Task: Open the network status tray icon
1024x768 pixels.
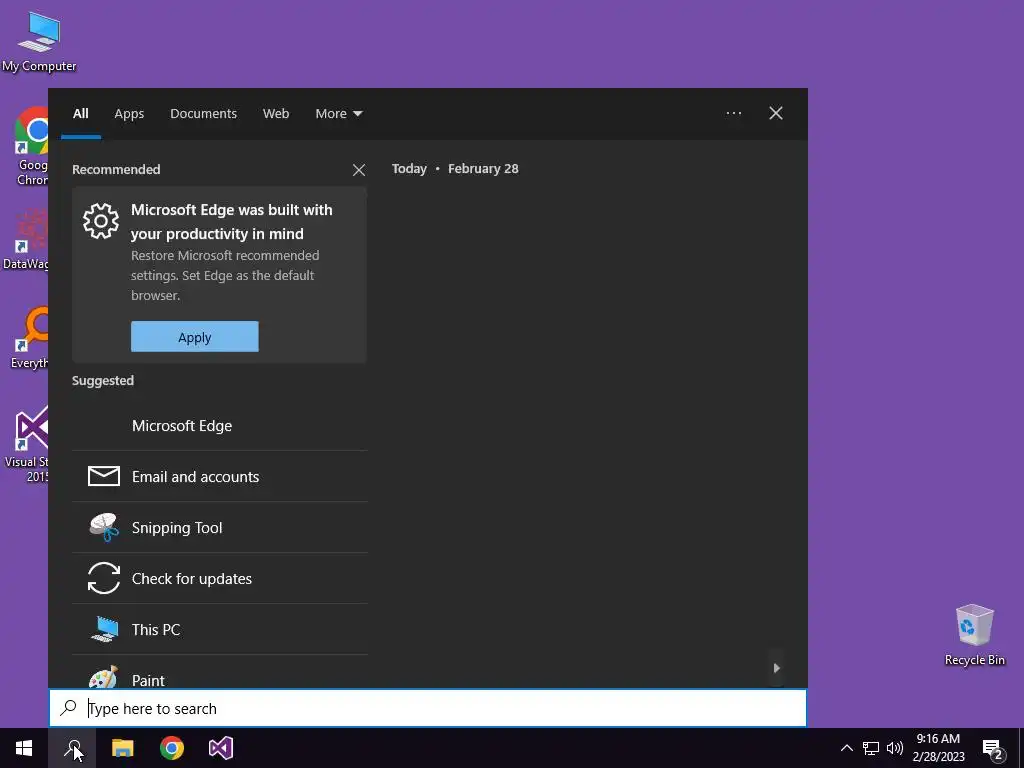Action: click(x=871, y=748)
